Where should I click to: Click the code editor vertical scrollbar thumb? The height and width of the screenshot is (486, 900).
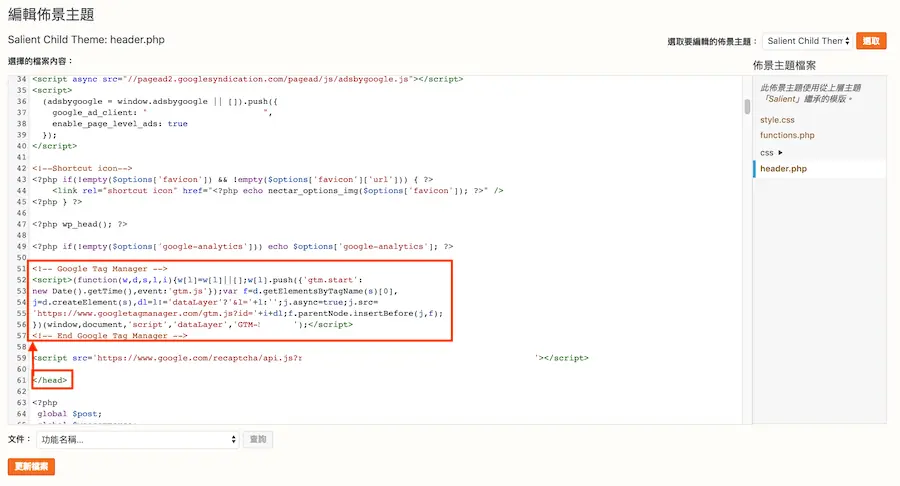click(747, 106)
